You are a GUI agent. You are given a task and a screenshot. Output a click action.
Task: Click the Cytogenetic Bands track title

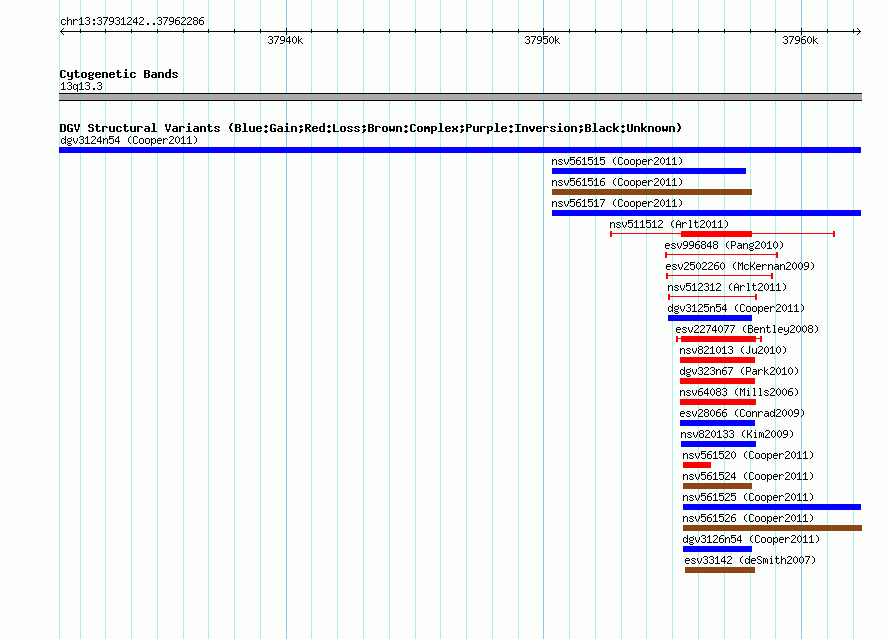click(119, 74)
